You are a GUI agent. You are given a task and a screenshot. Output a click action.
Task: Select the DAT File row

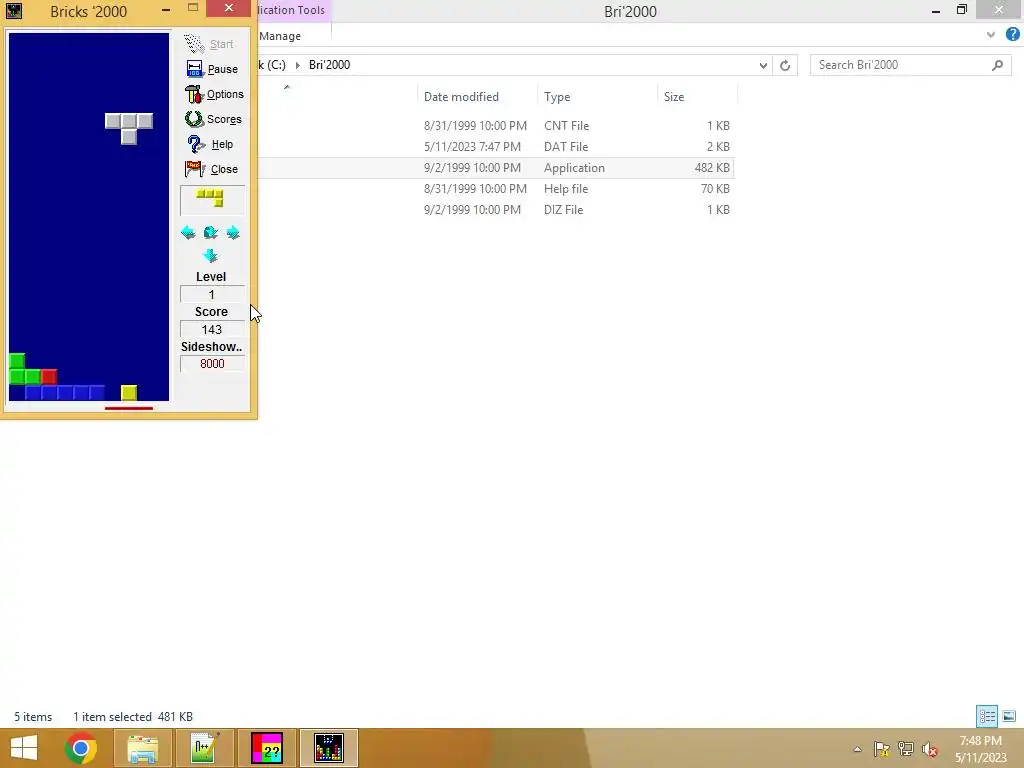tap(496, 146)
